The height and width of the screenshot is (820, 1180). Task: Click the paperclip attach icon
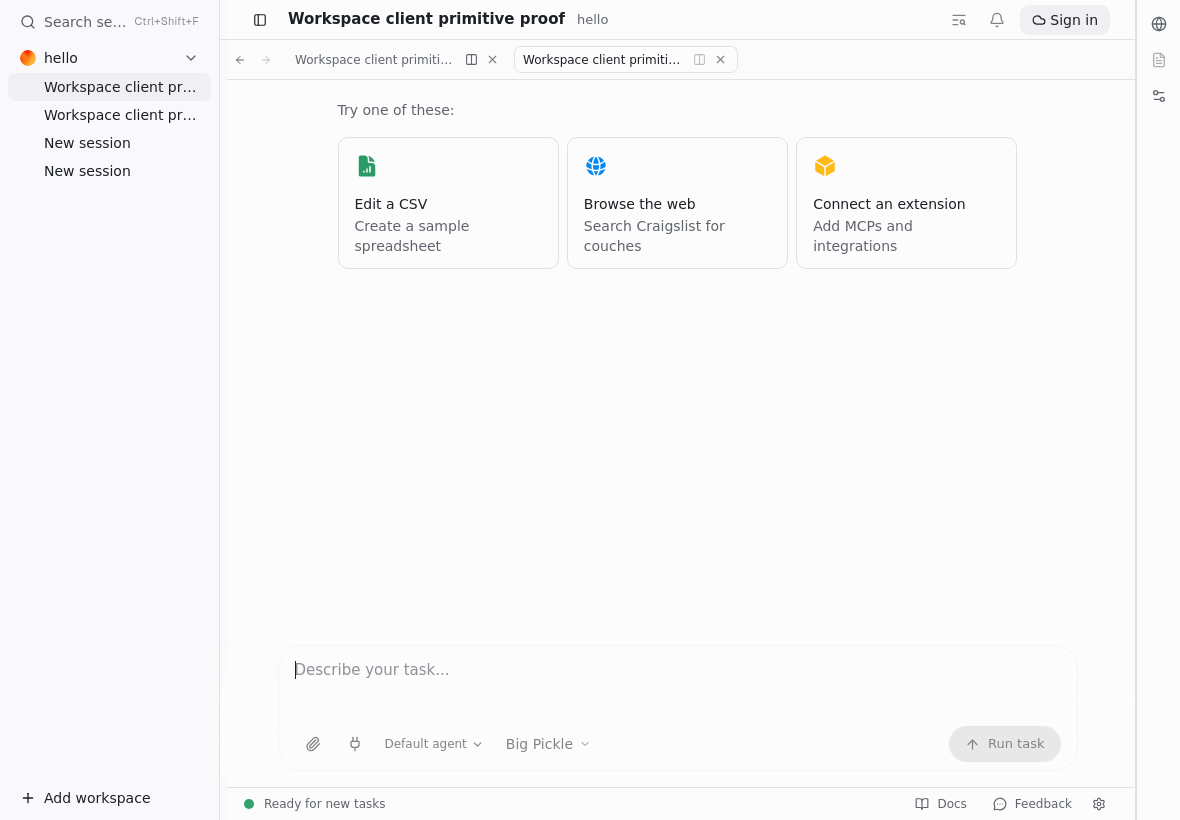313,744
